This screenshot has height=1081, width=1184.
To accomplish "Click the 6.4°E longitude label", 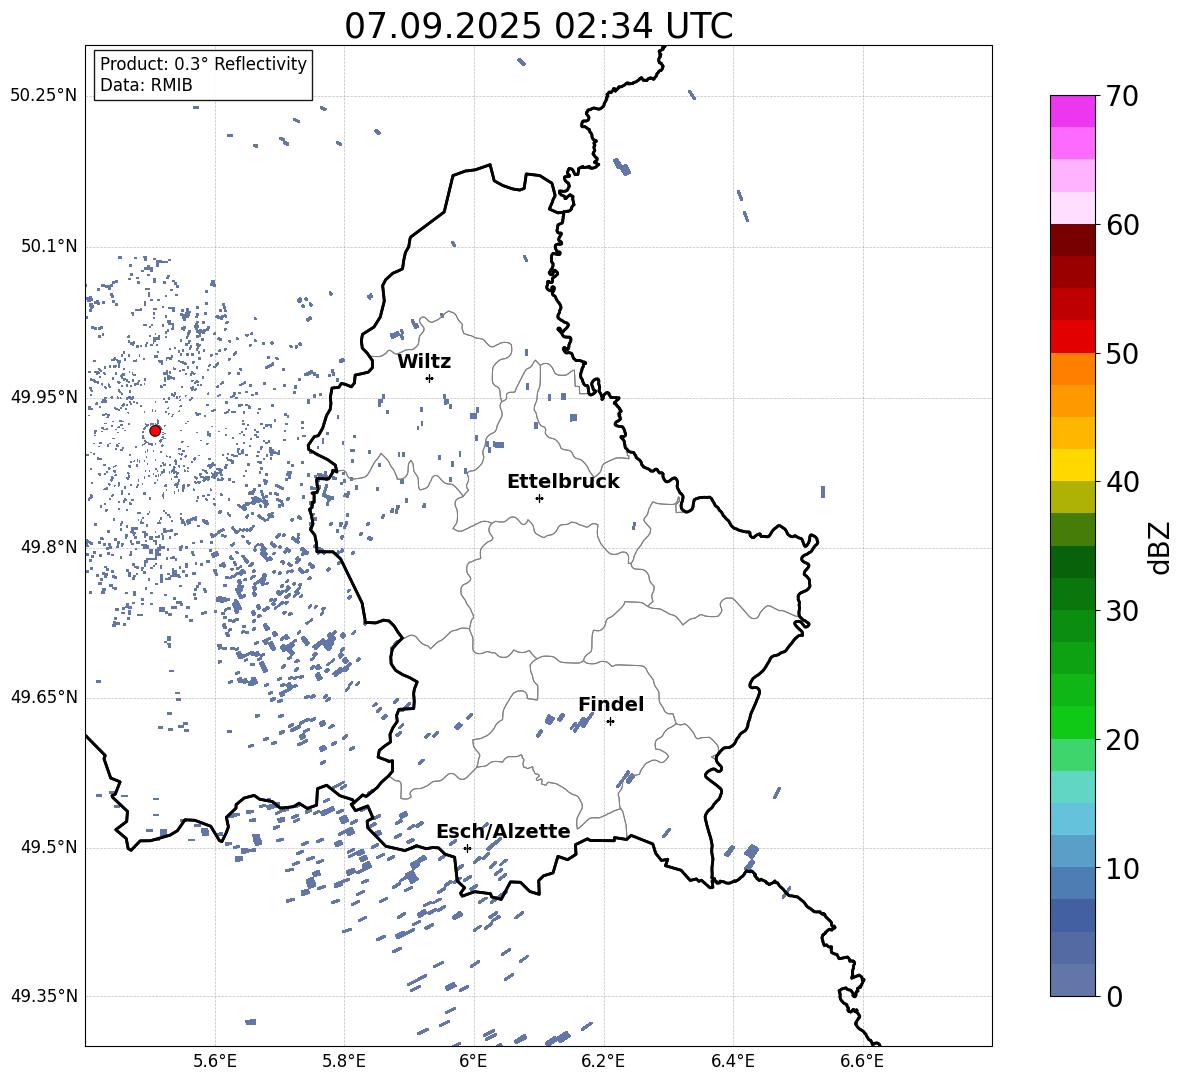I will tap(732, 1061).
